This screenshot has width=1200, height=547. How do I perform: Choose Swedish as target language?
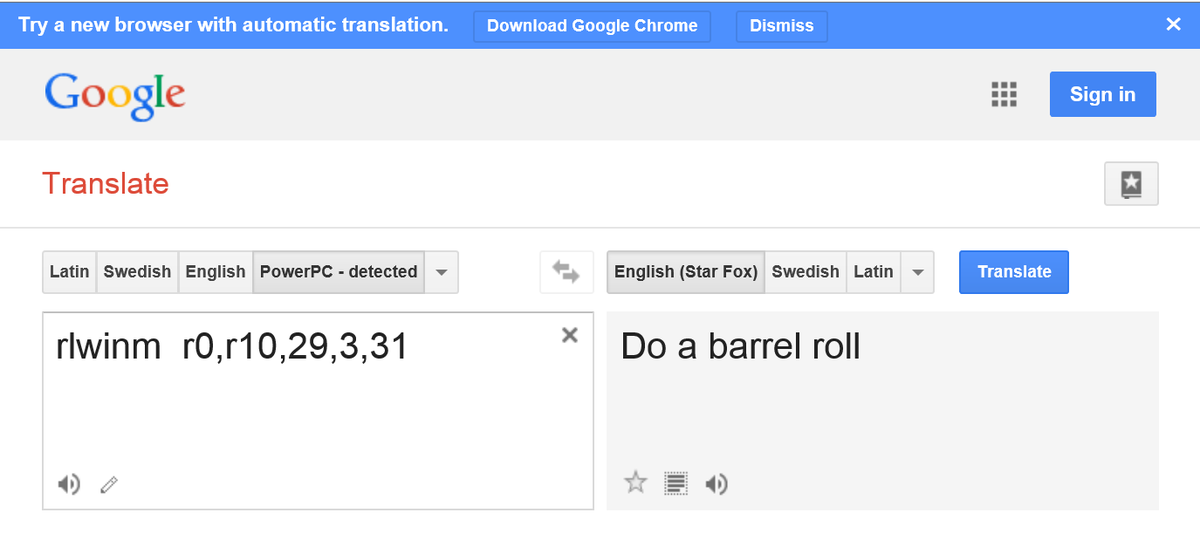click(805, 272)
